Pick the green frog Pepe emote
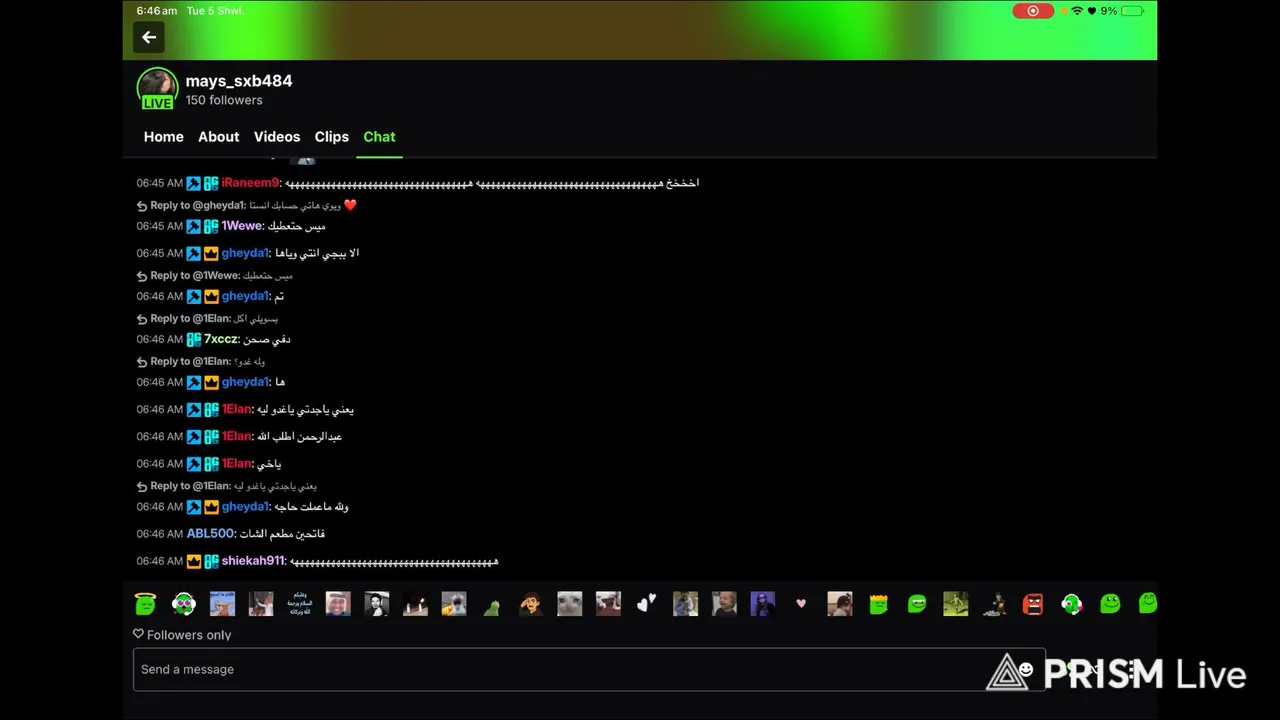Screen dimensions: 1280x720 [492, 603]
